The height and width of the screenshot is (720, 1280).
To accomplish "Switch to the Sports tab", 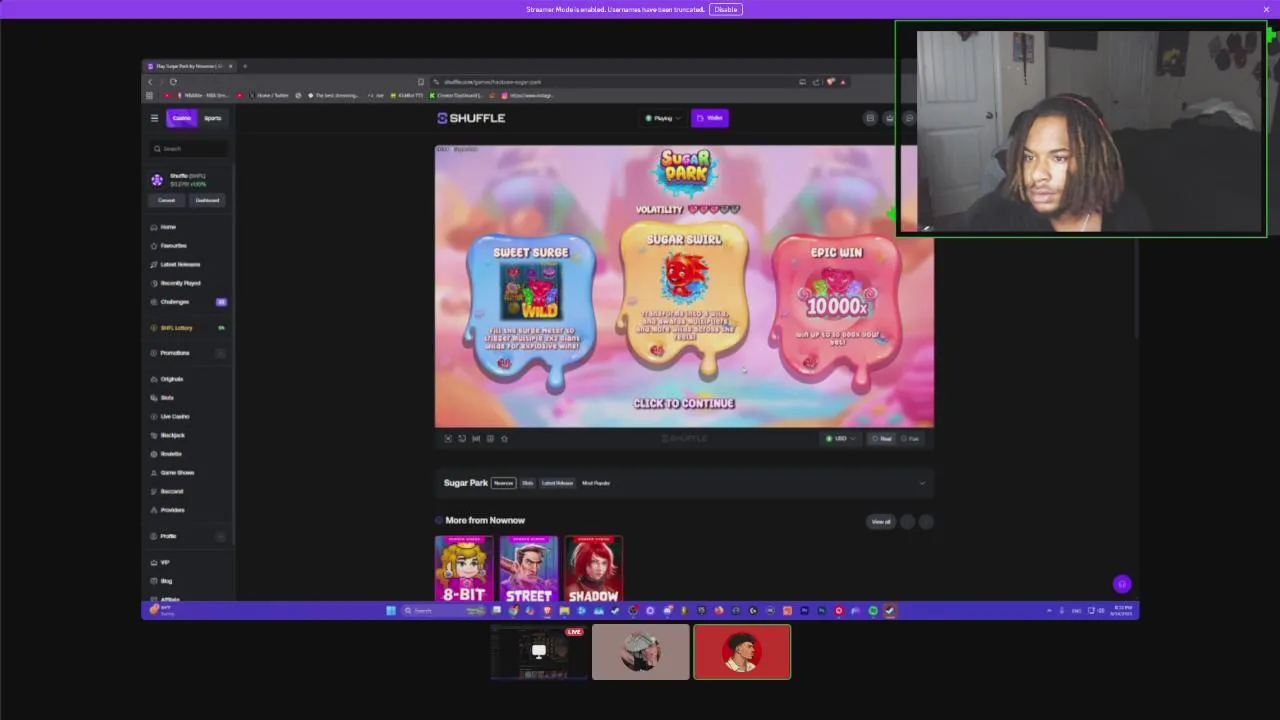I will pyautogui.click(x=213, y=118).
